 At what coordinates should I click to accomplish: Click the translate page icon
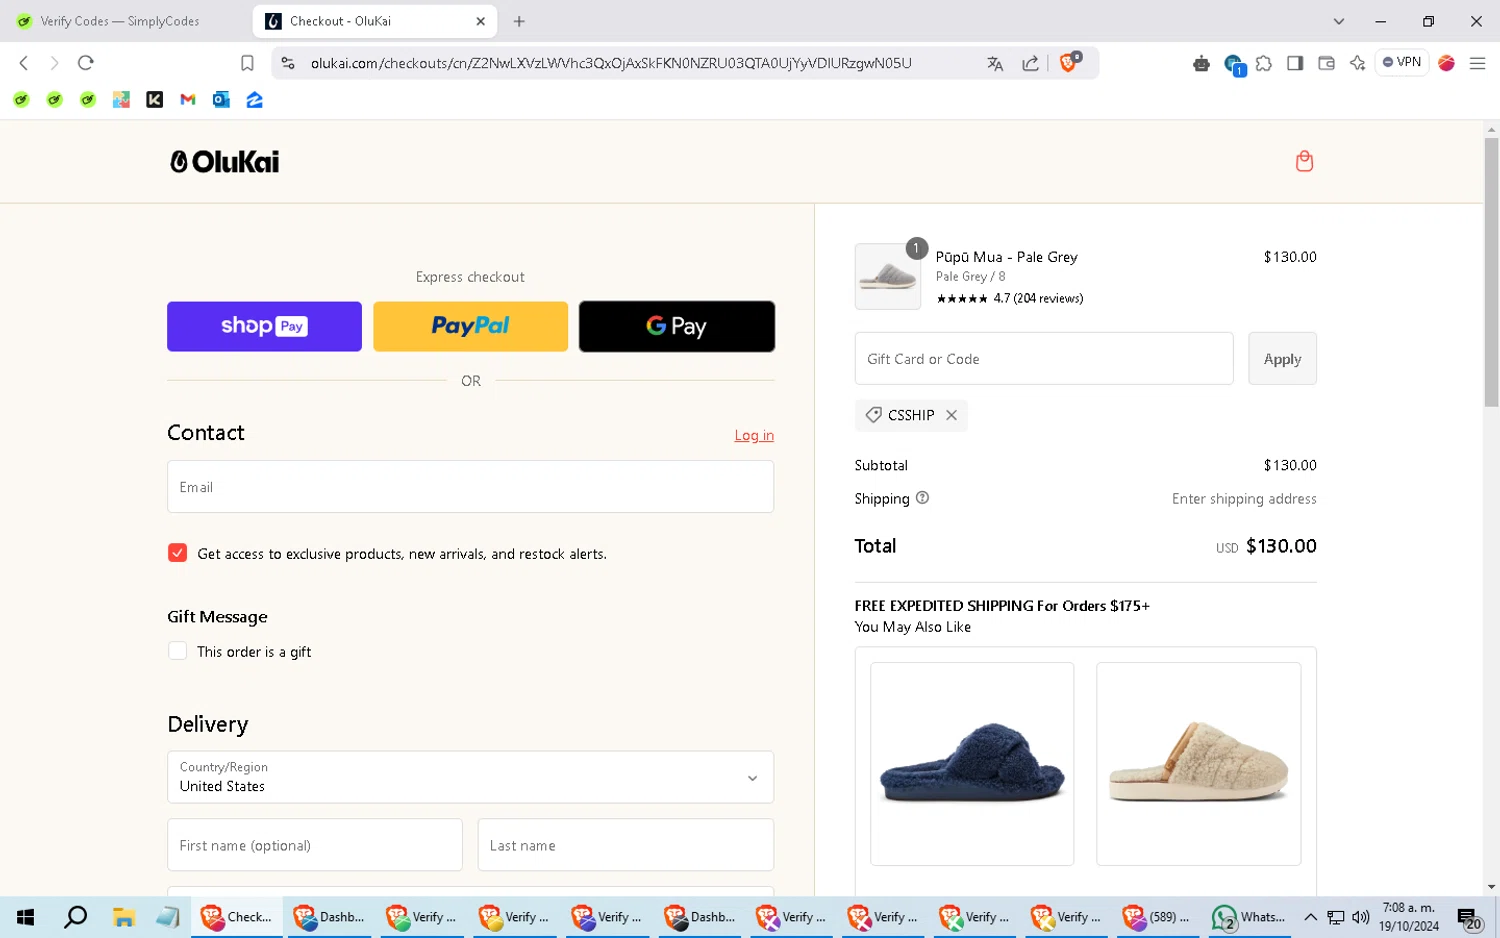(995, 63)
